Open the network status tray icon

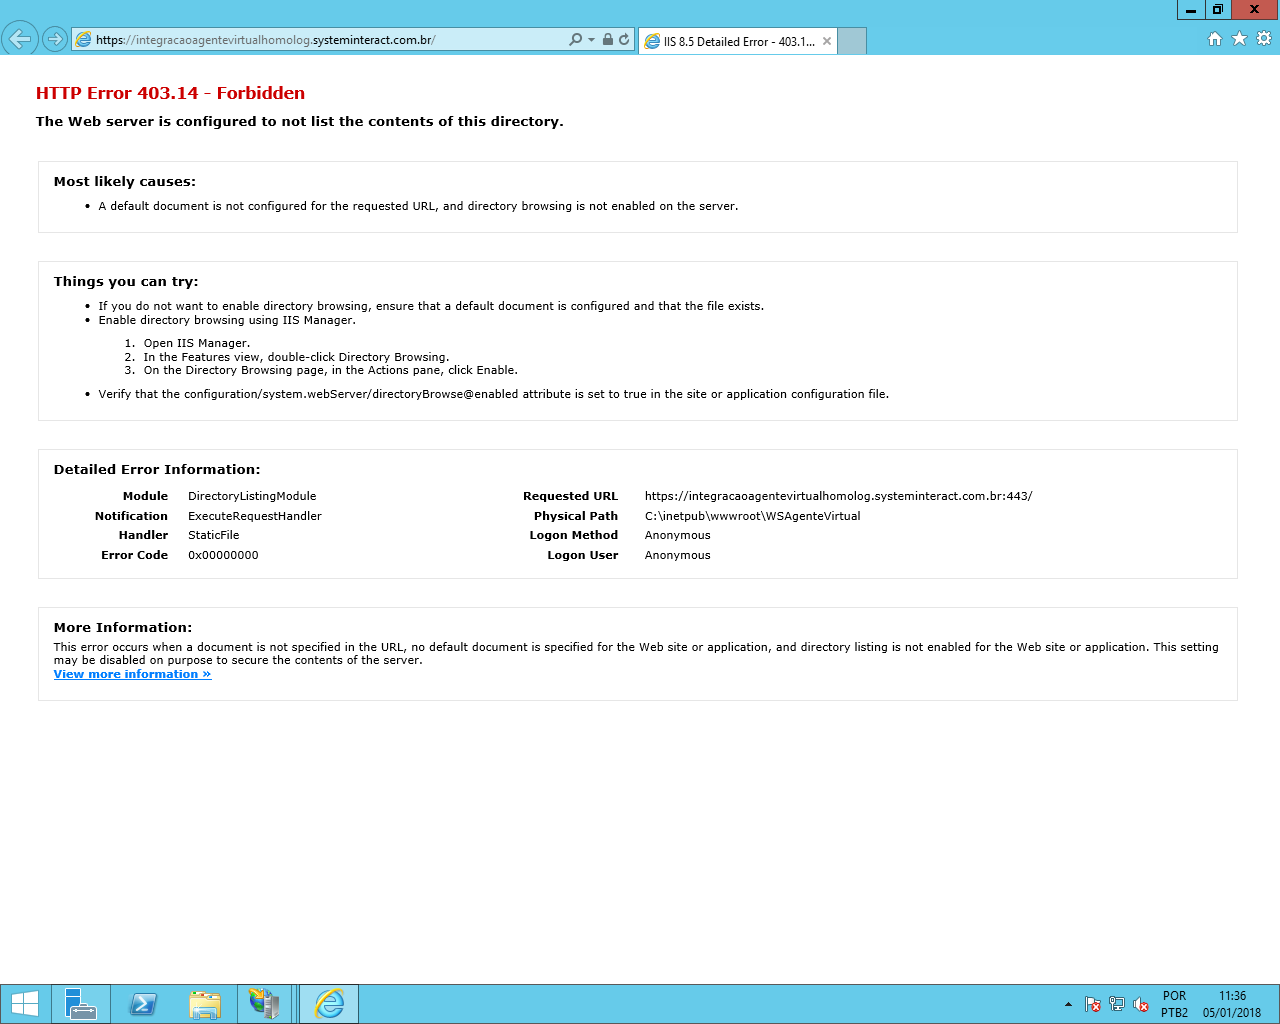(1117, 1004)
